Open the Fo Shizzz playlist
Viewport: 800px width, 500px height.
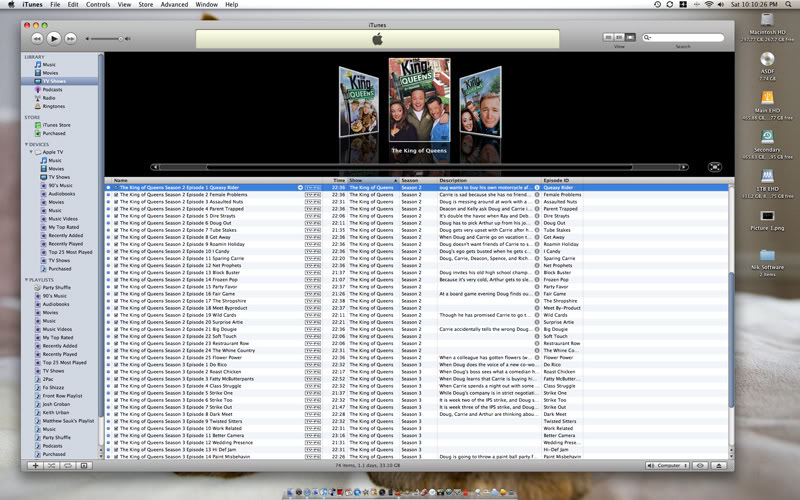[x=53, y=388]
